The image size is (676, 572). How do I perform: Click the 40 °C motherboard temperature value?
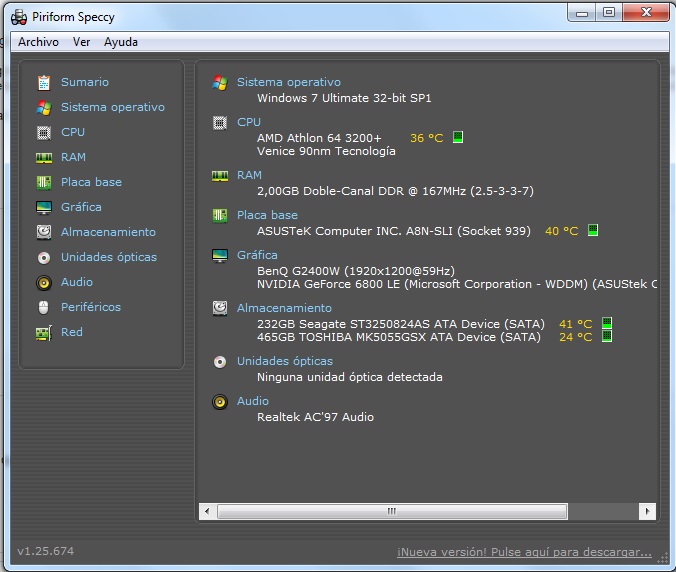tap(561, 231)
